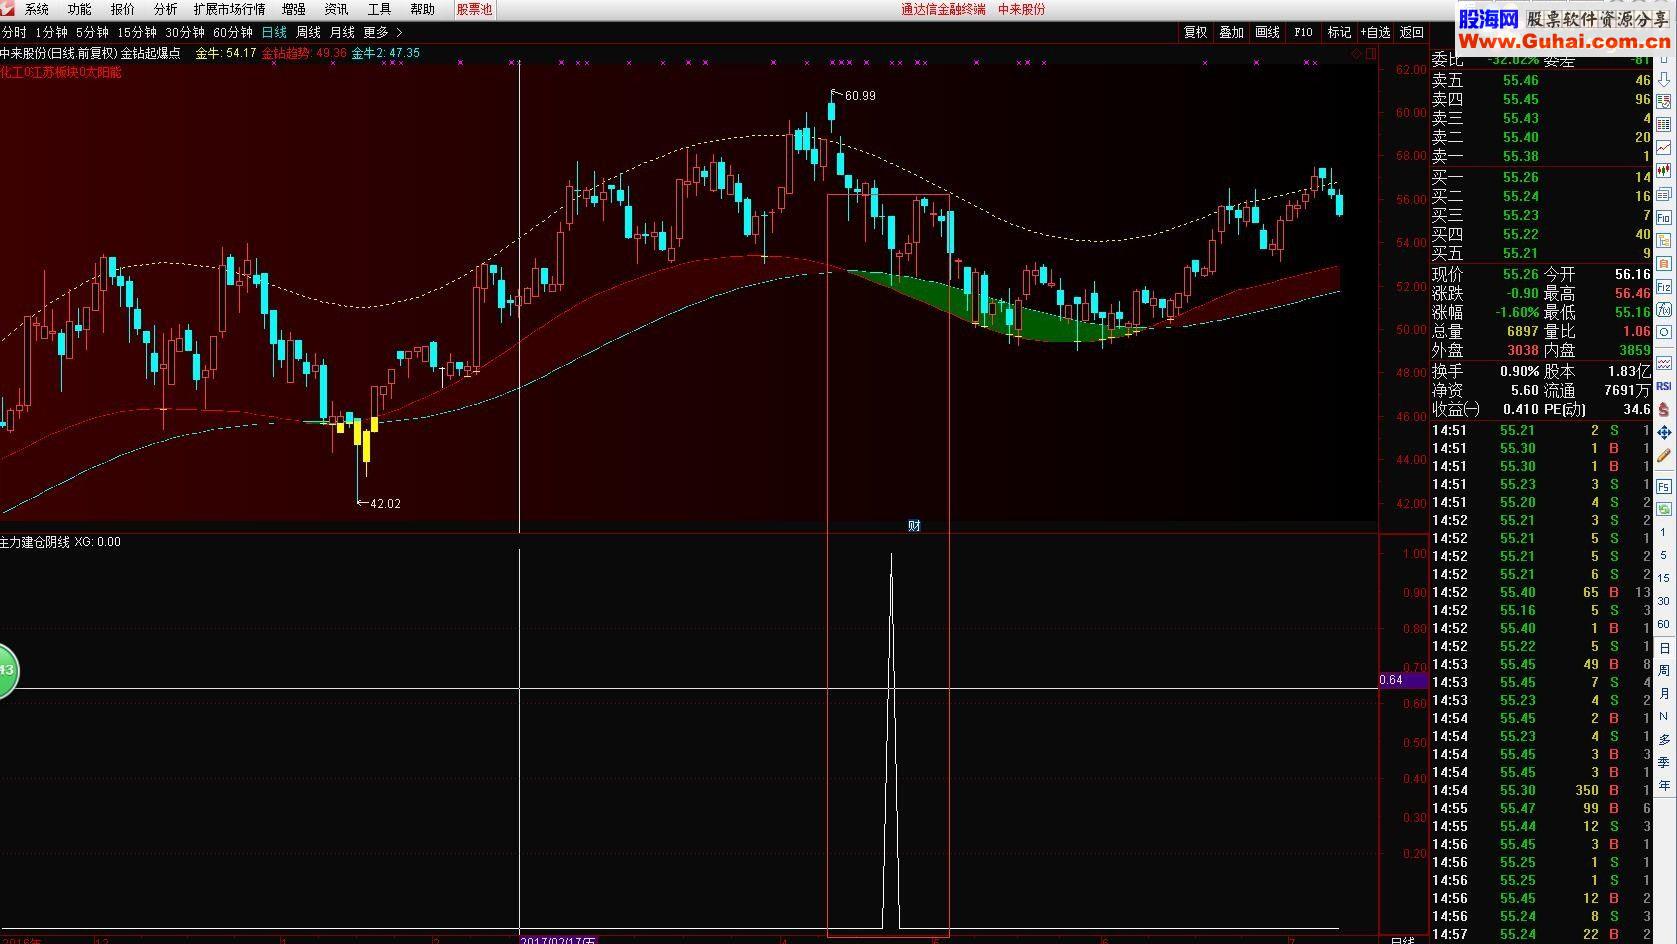Click the four-arrow move icon in sidebar
The height and width of the screenshot is (944, 1677).
pos(1664,432)
